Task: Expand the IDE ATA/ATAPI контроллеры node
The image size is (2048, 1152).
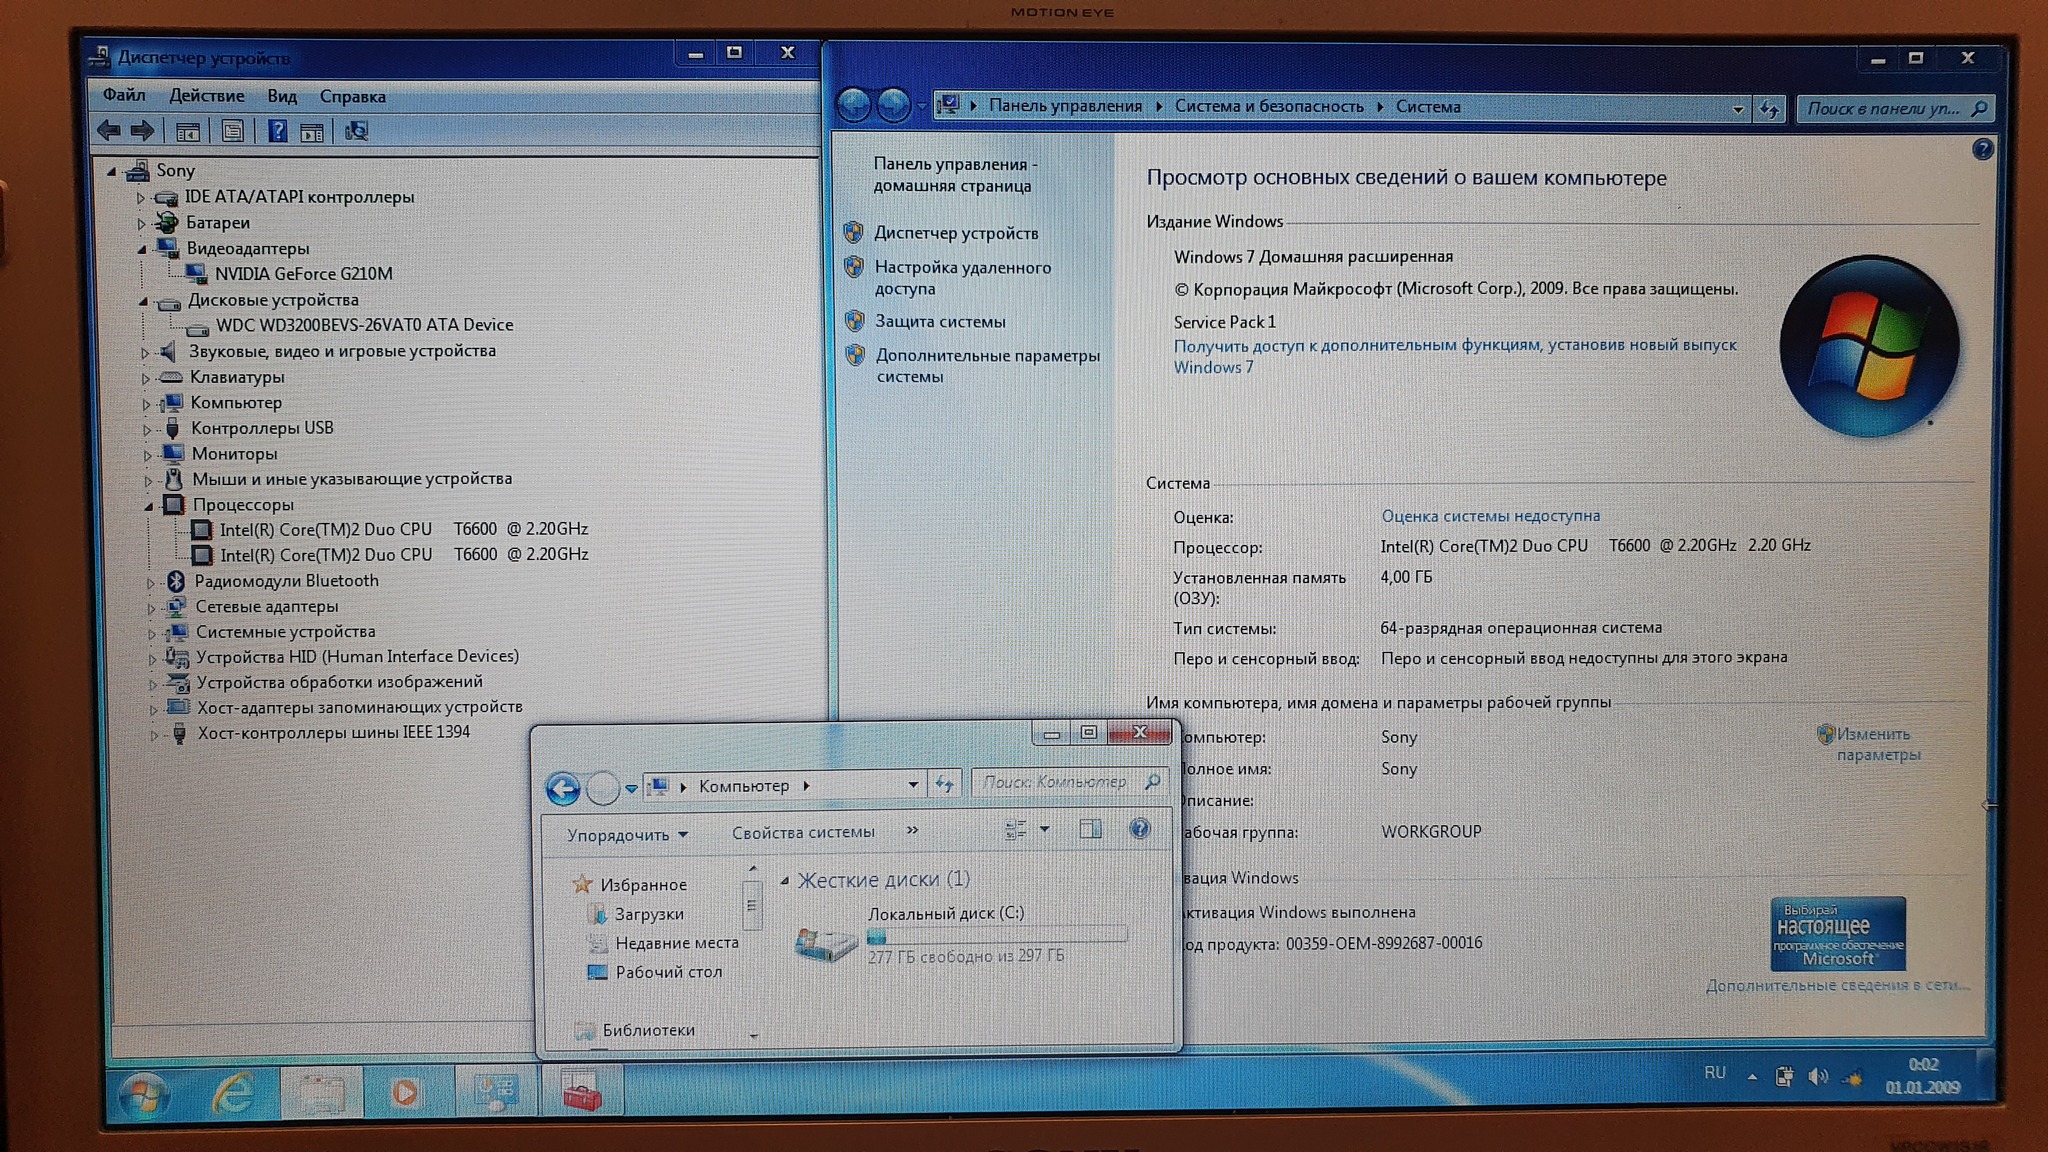Action: click(141, 197)
